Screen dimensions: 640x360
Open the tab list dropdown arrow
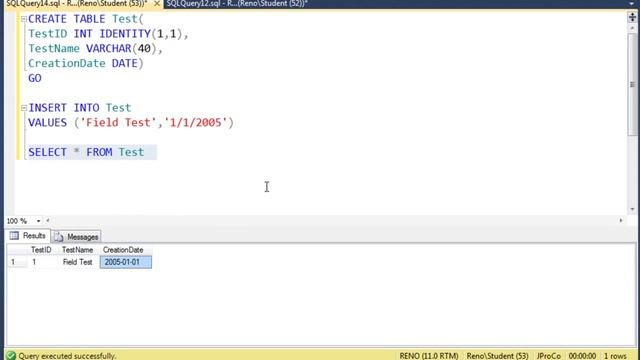[632, 4]
